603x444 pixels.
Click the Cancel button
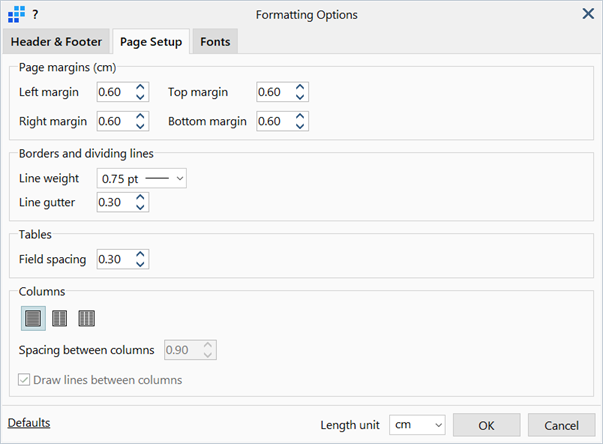[x=561, y=425]
